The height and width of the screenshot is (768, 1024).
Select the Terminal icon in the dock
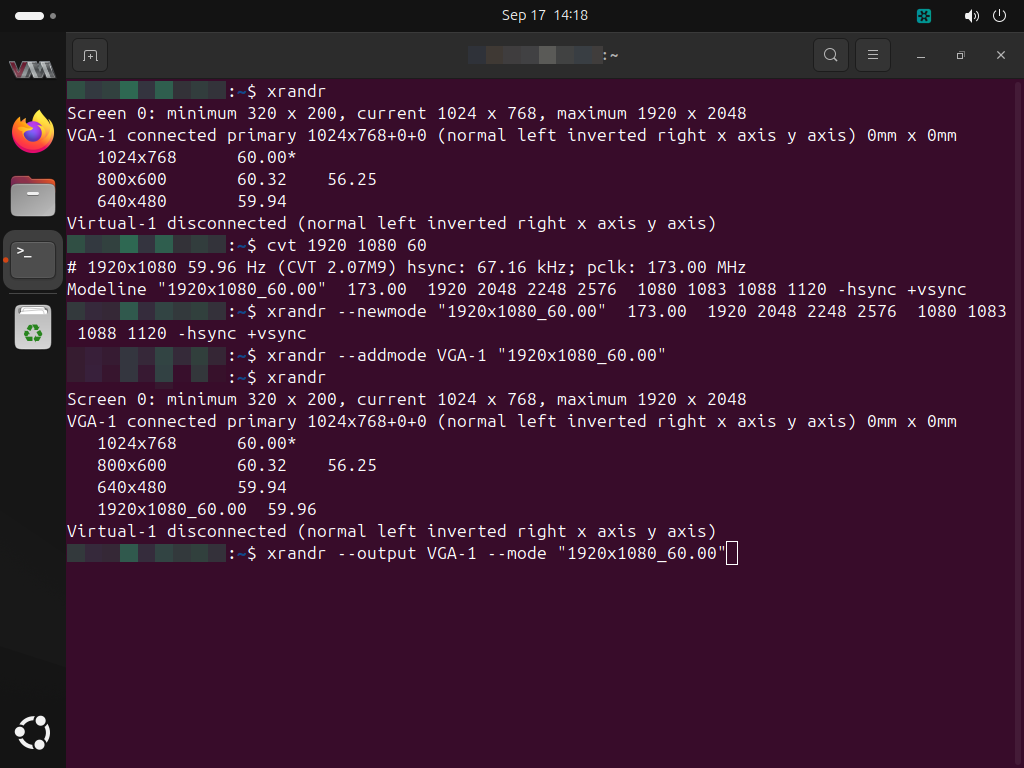coord(33,259)
